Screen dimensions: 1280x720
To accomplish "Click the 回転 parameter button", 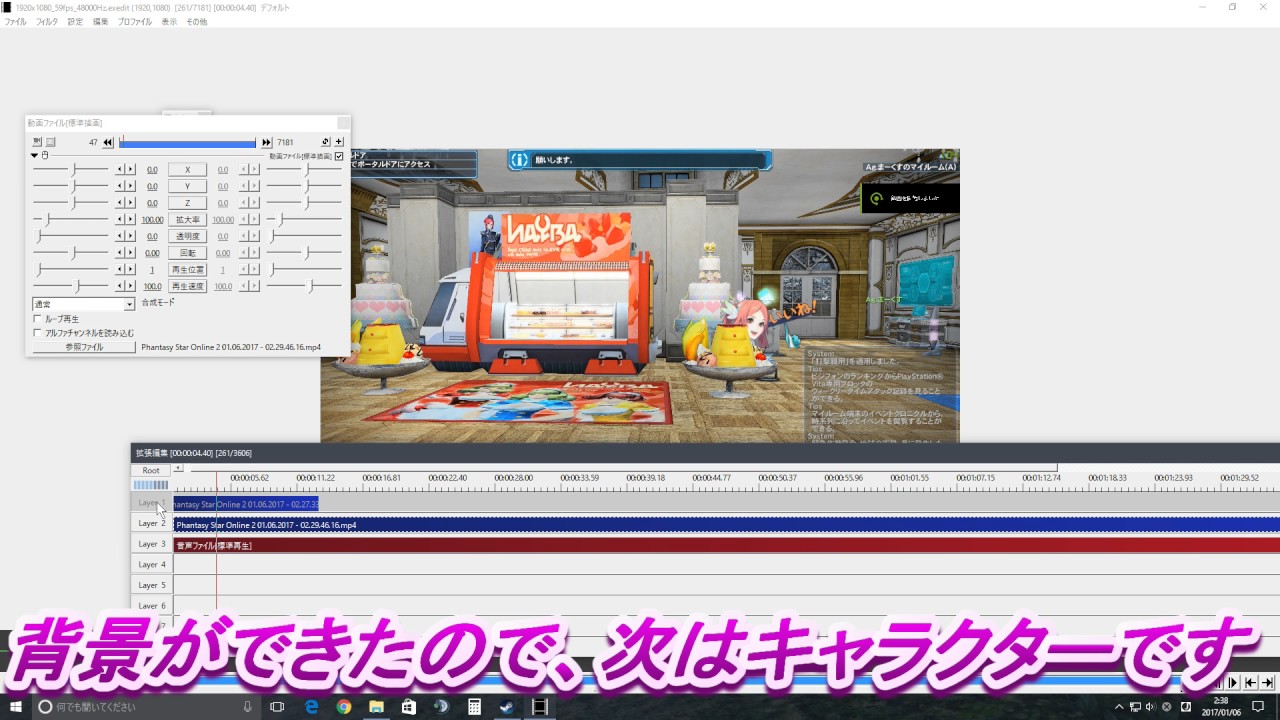I will tap(187, 253).
